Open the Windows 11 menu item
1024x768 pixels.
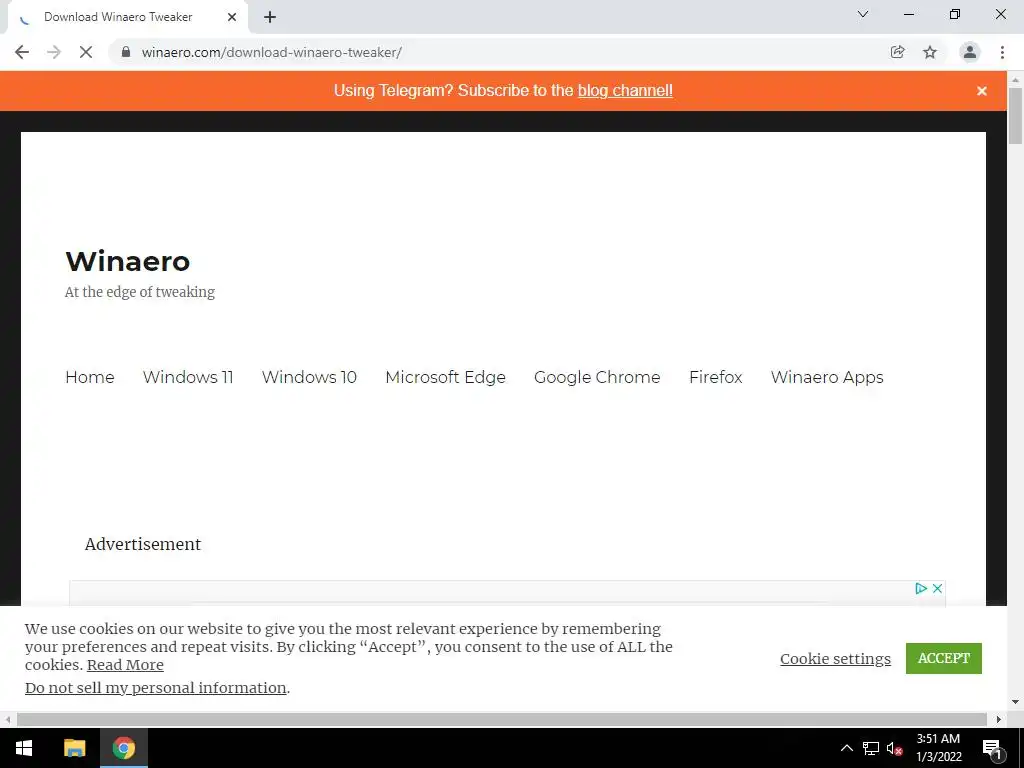188,377
